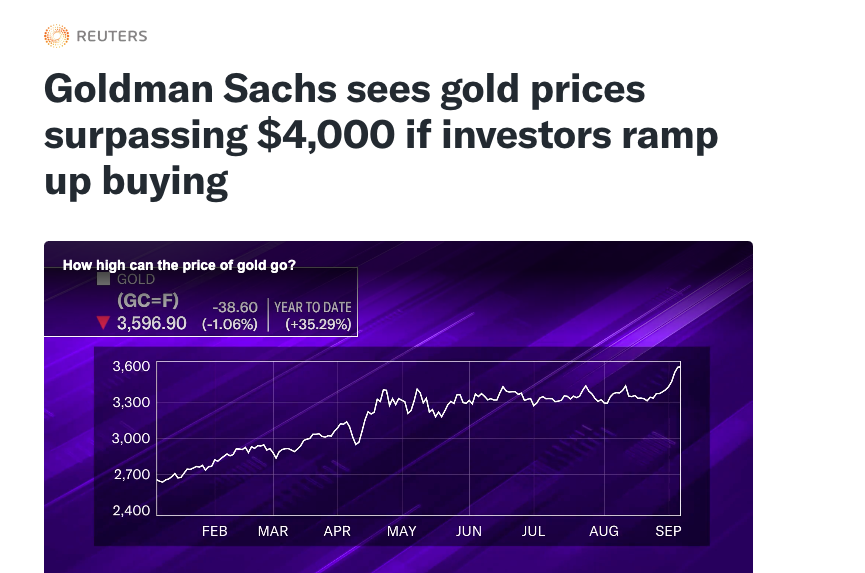The width and height of the screenshot is (865, 573).
Task: Click the 3,600 value on the price axis
Action: pos(130,367)
